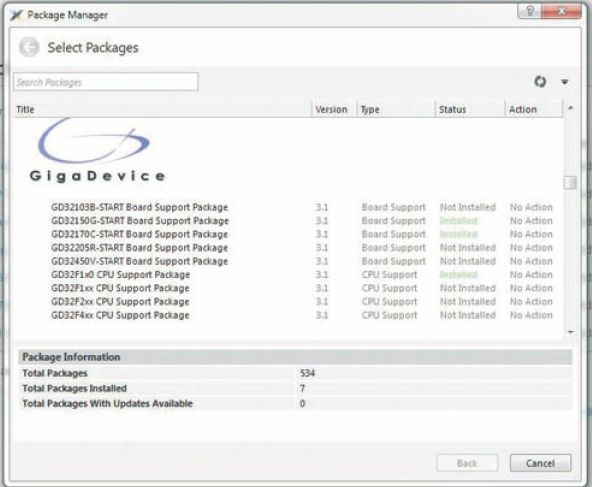Click No Action for GD32450V-START package
Screen dimensions: 592x487
tap(531, 261)
